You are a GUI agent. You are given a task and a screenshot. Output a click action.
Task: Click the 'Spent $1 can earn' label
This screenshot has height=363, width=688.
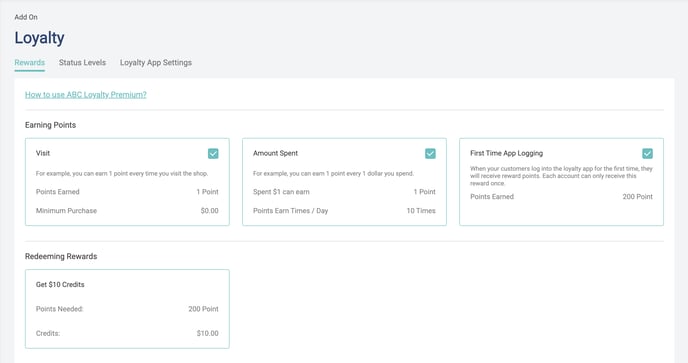(x=281, y=192)
